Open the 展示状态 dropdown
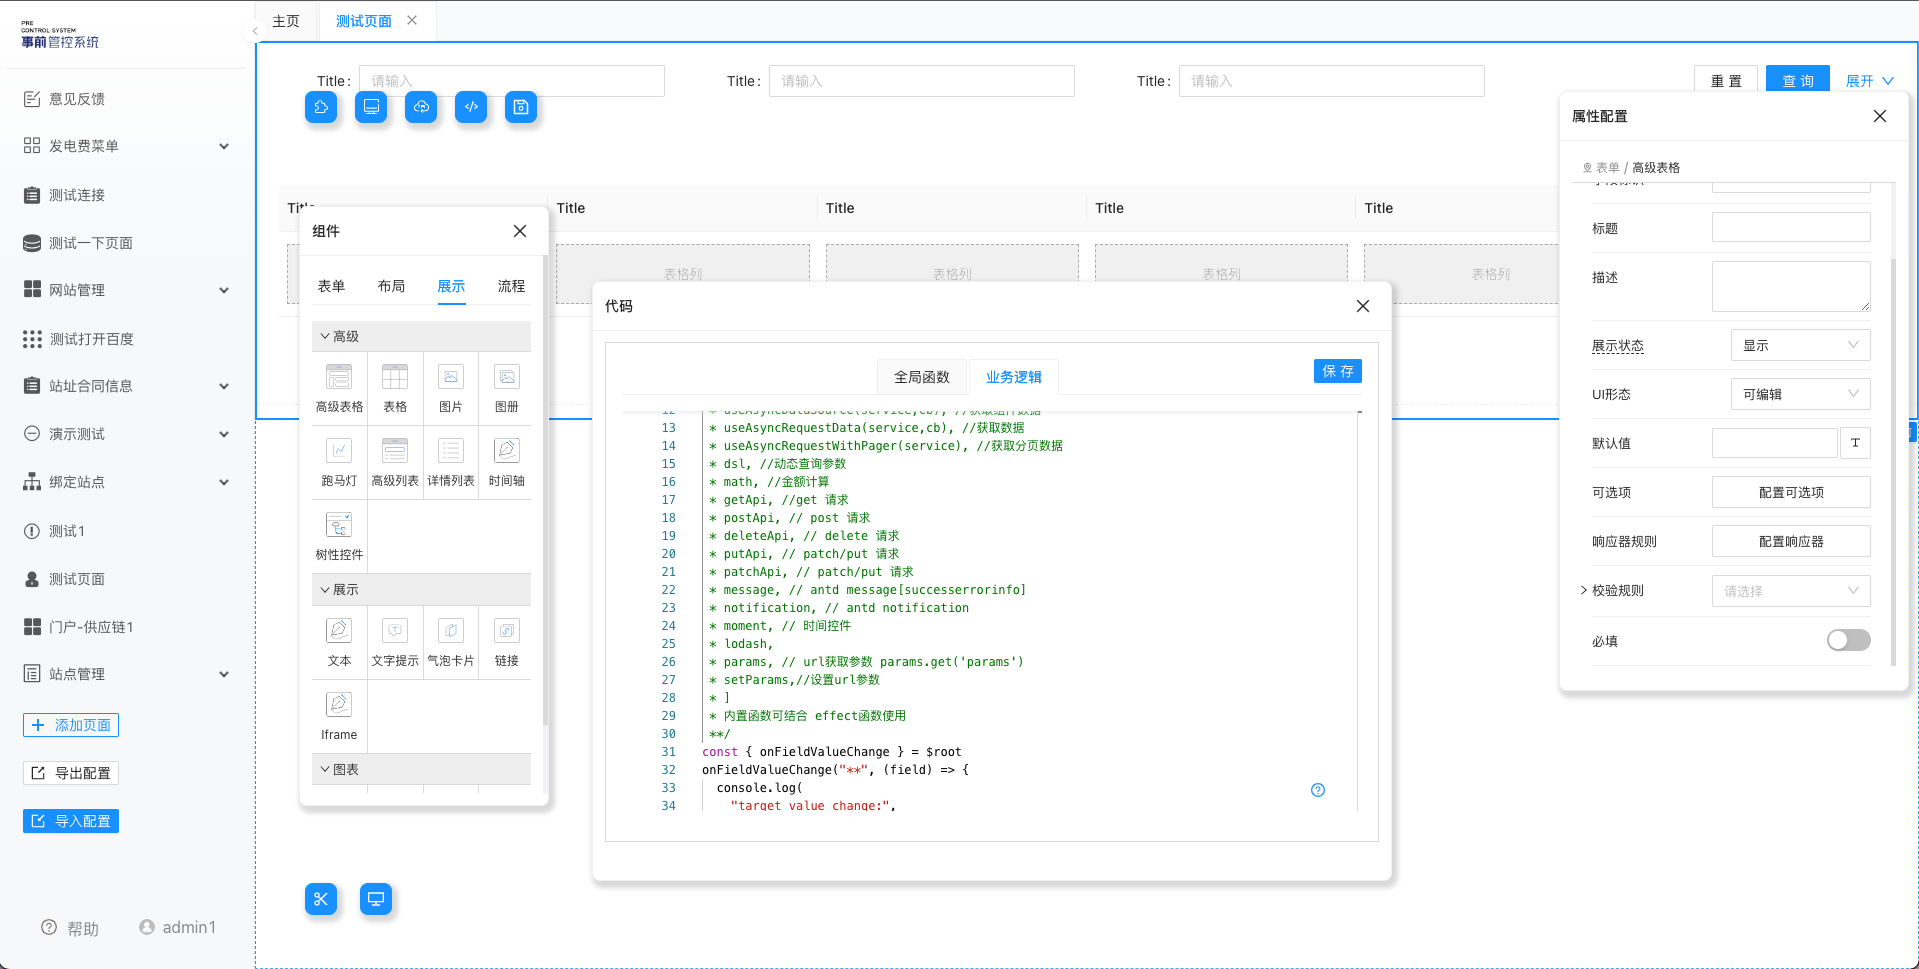1919x969 pixels. (x=1800, y=345)
